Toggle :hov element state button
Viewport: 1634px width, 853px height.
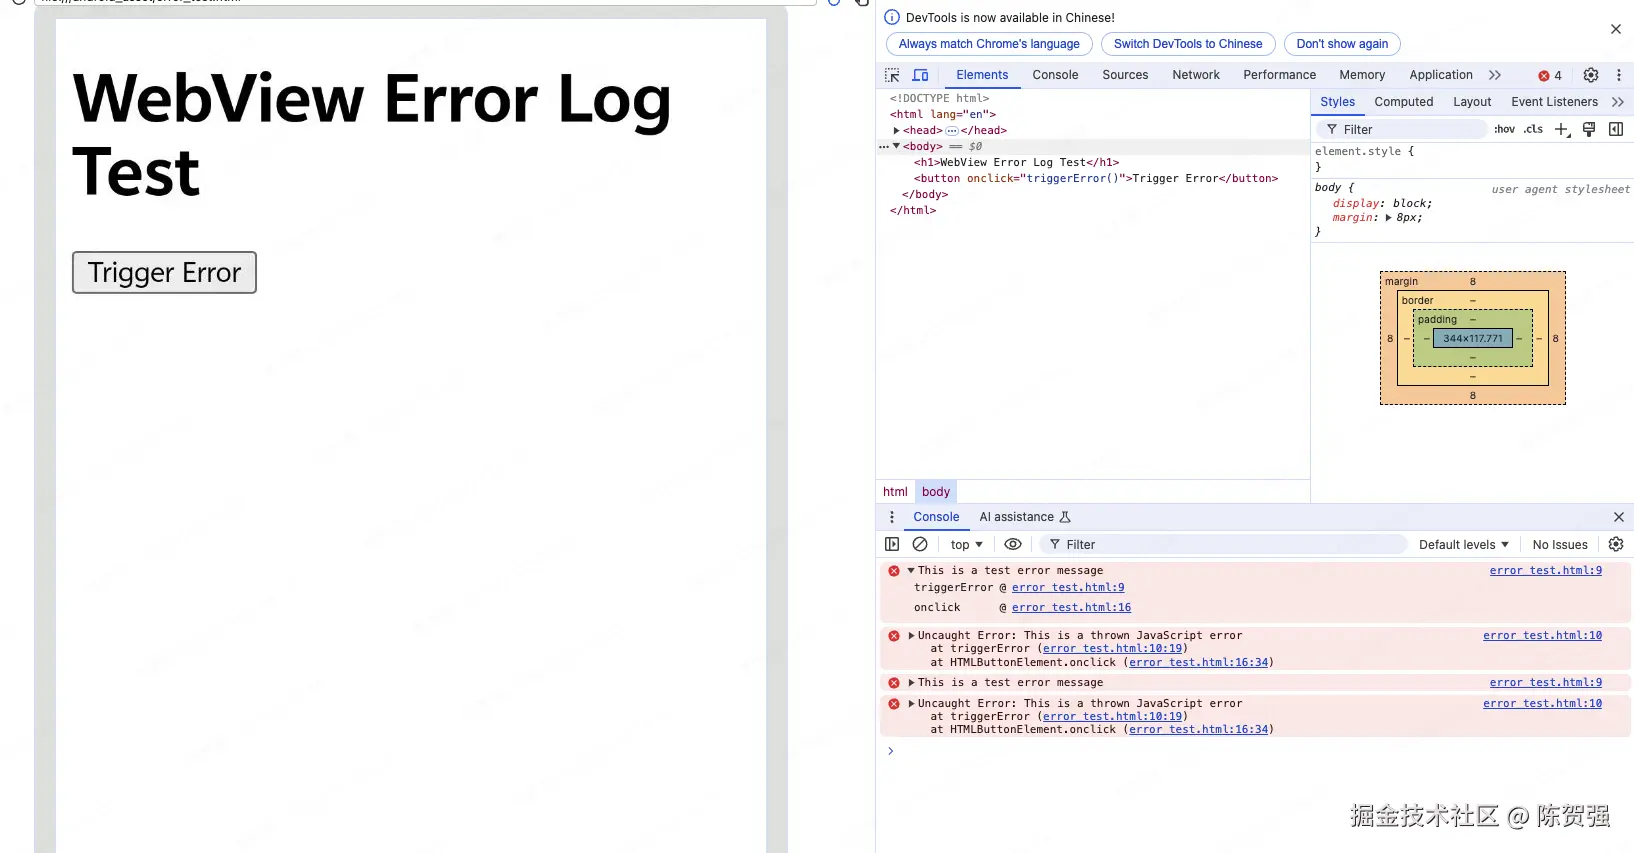click(x=1505, y=129)
